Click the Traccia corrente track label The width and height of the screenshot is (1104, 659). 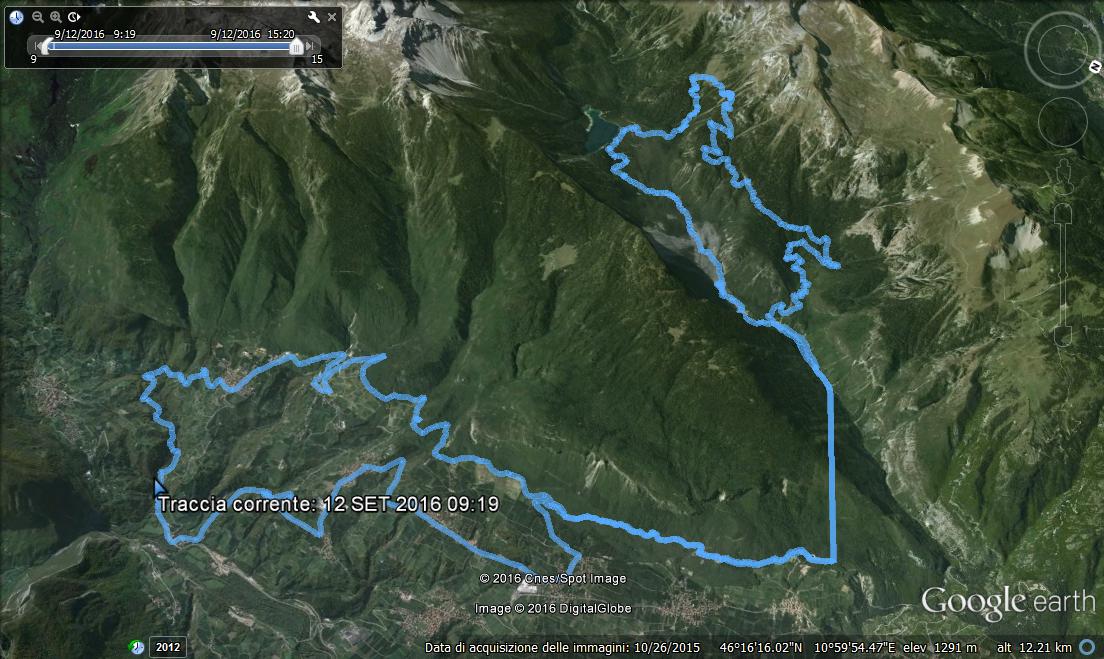point(328,504)
